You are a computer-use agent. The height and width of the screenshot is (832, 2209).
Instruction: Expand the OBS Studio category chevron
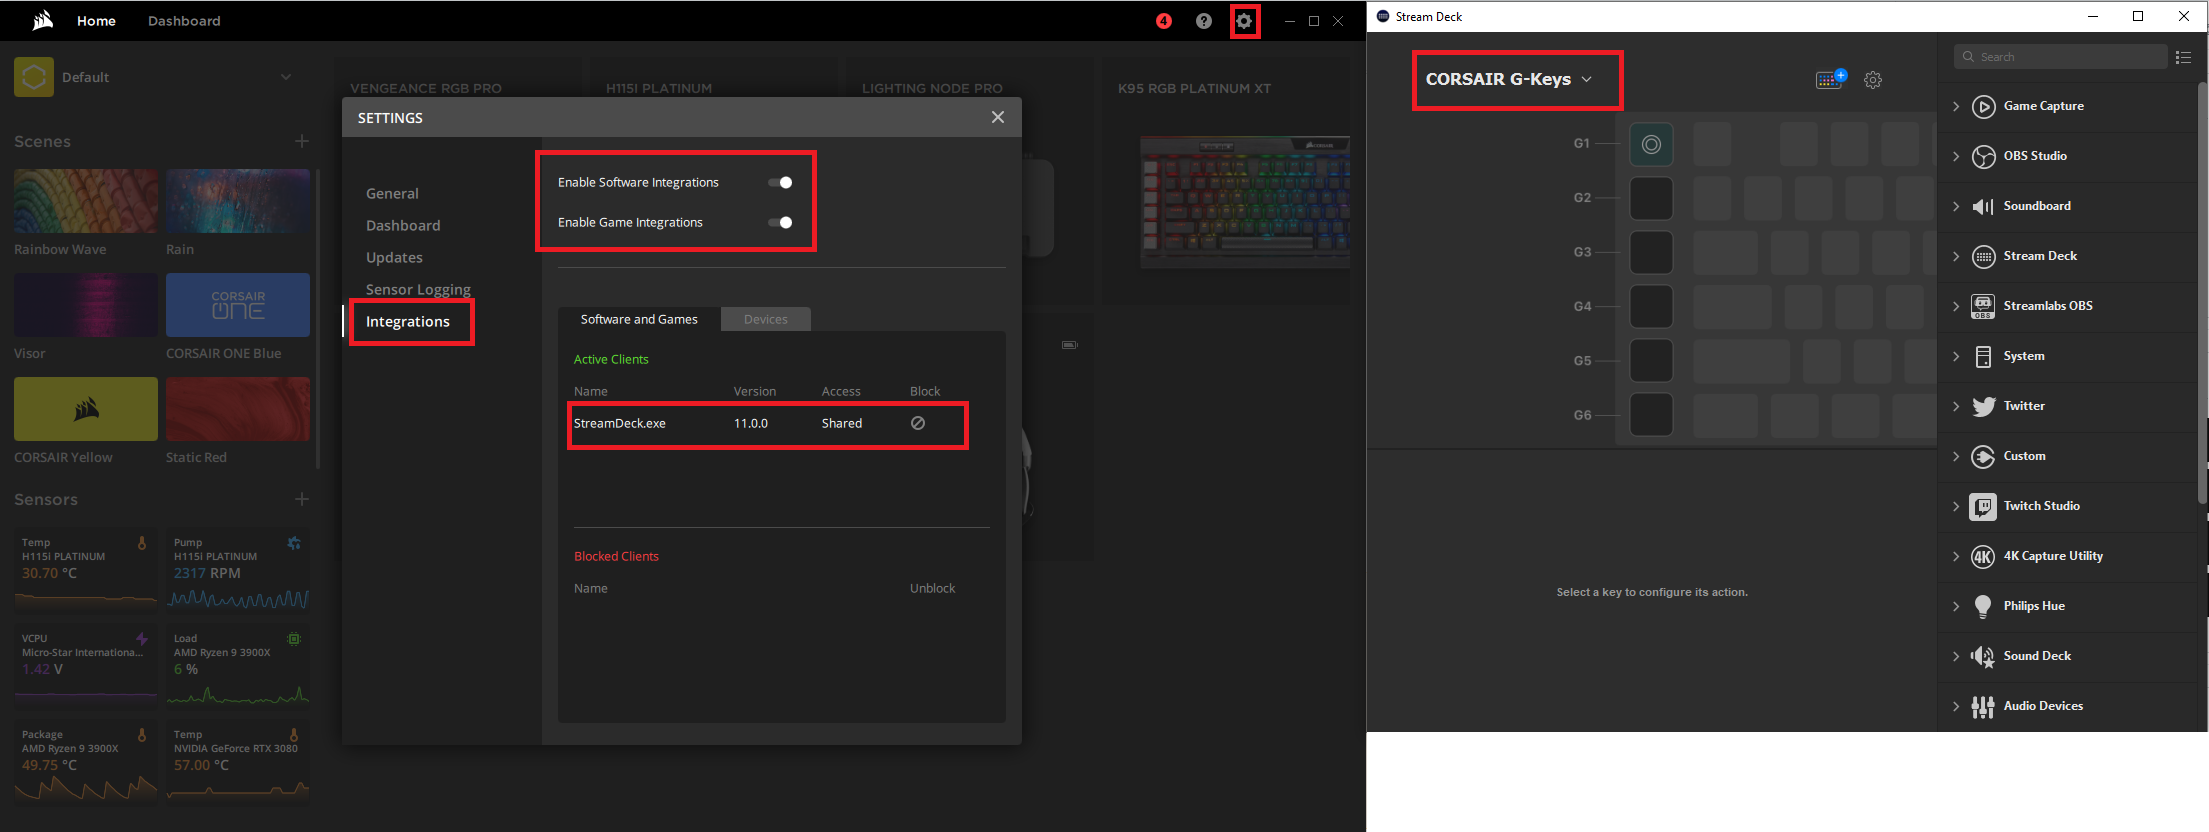pos(1956,156)
